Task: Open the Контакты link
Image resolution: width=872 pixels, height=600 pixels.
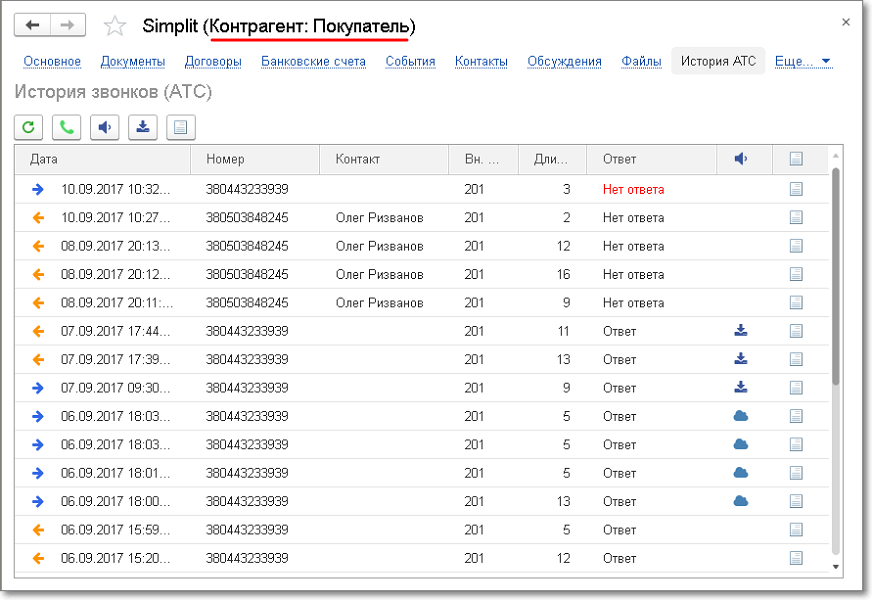Action: 481,62
